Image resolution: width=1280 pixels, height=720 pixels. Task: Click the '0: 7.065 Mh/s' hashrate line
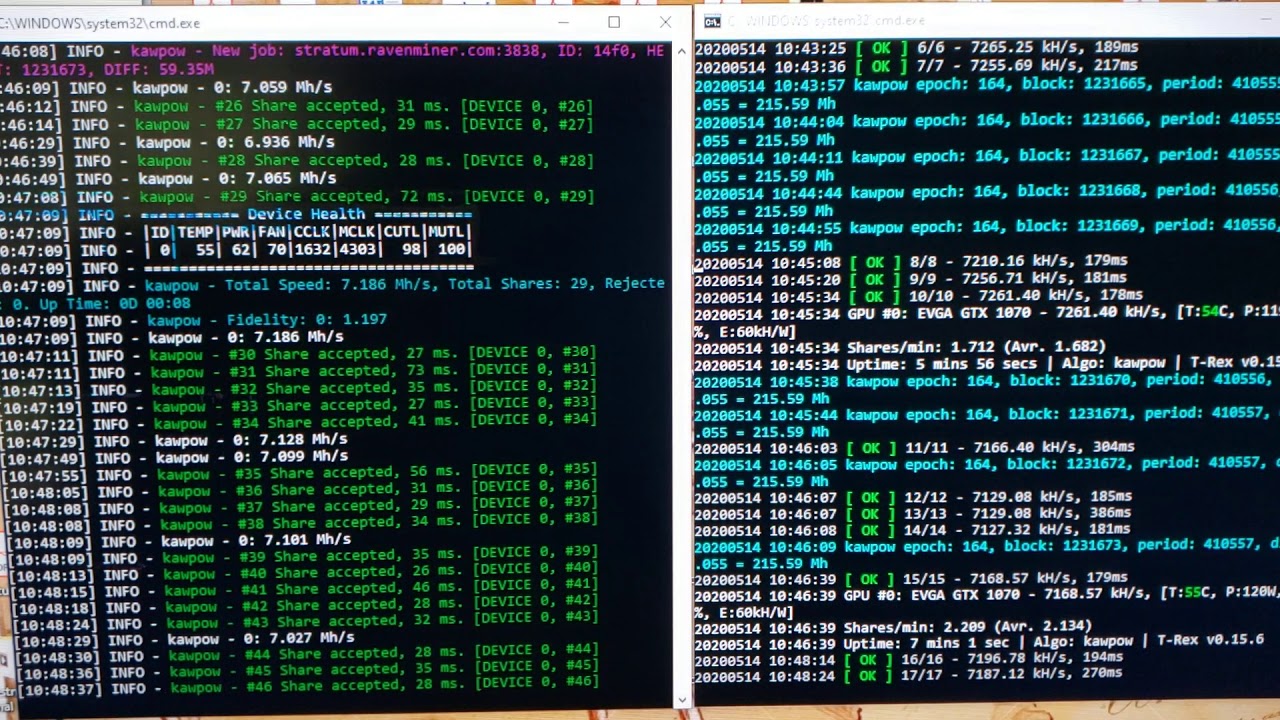169,179
